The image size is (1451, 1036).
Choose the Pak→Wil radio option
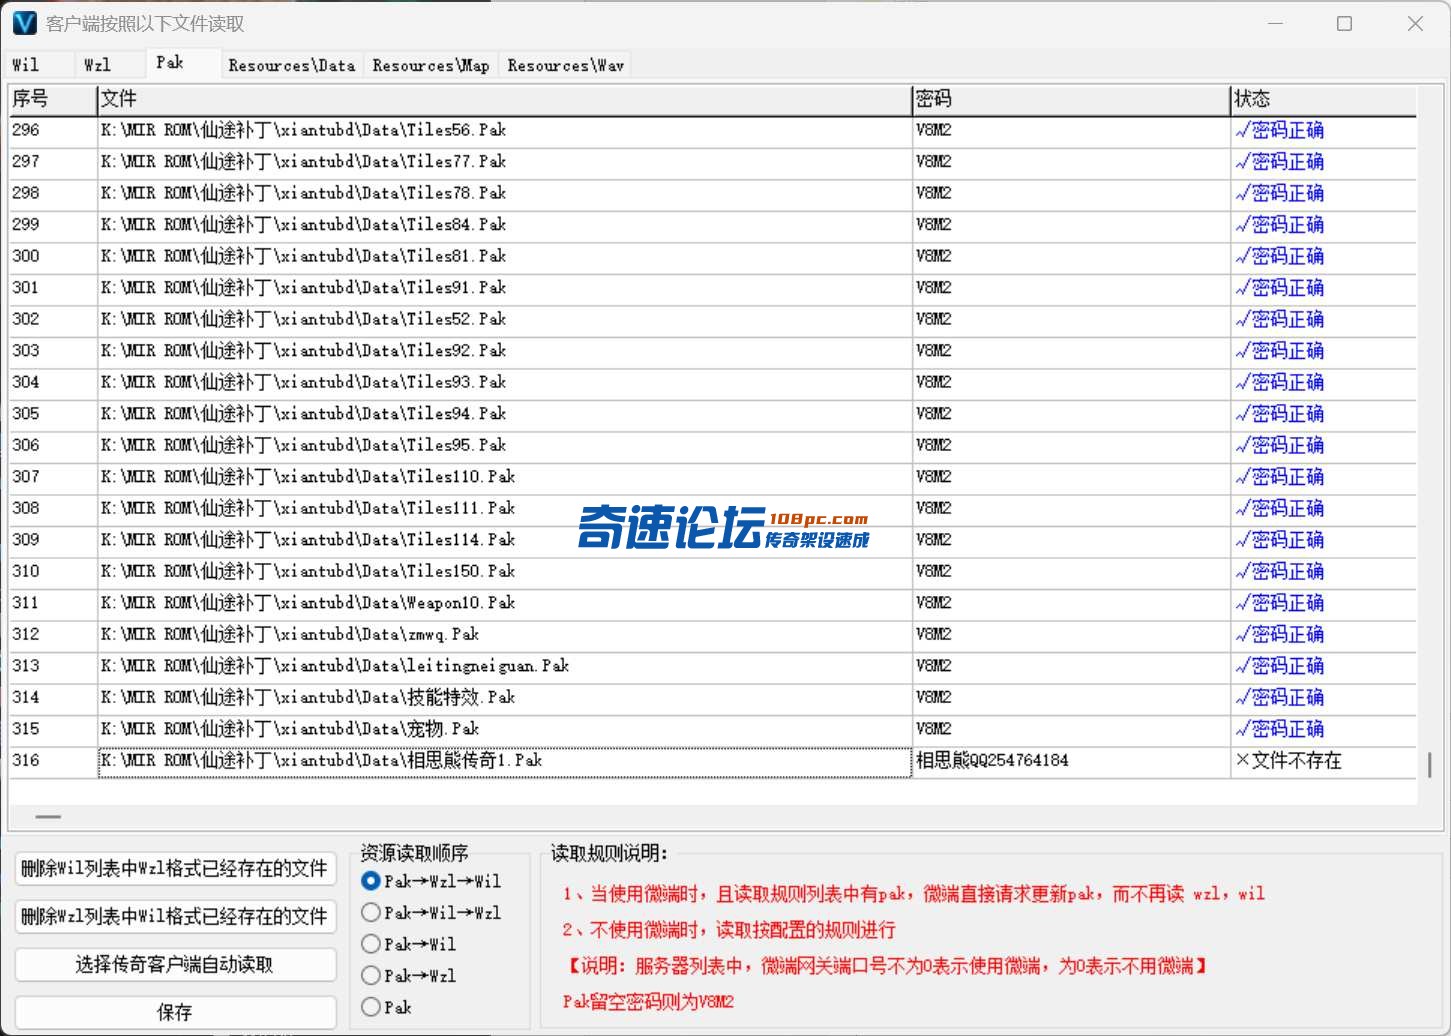coord(408,944)
